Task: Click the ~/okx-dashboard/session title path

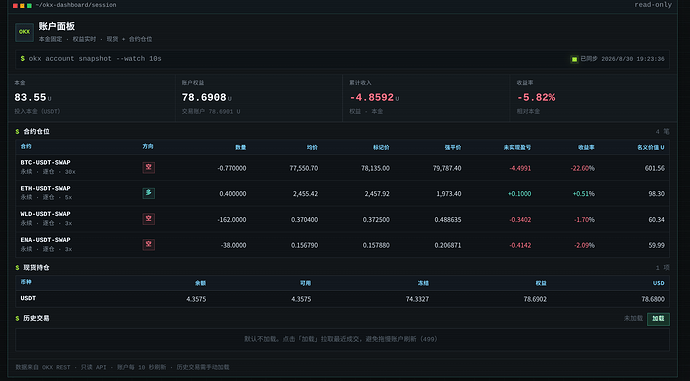Action: point(76,5)
